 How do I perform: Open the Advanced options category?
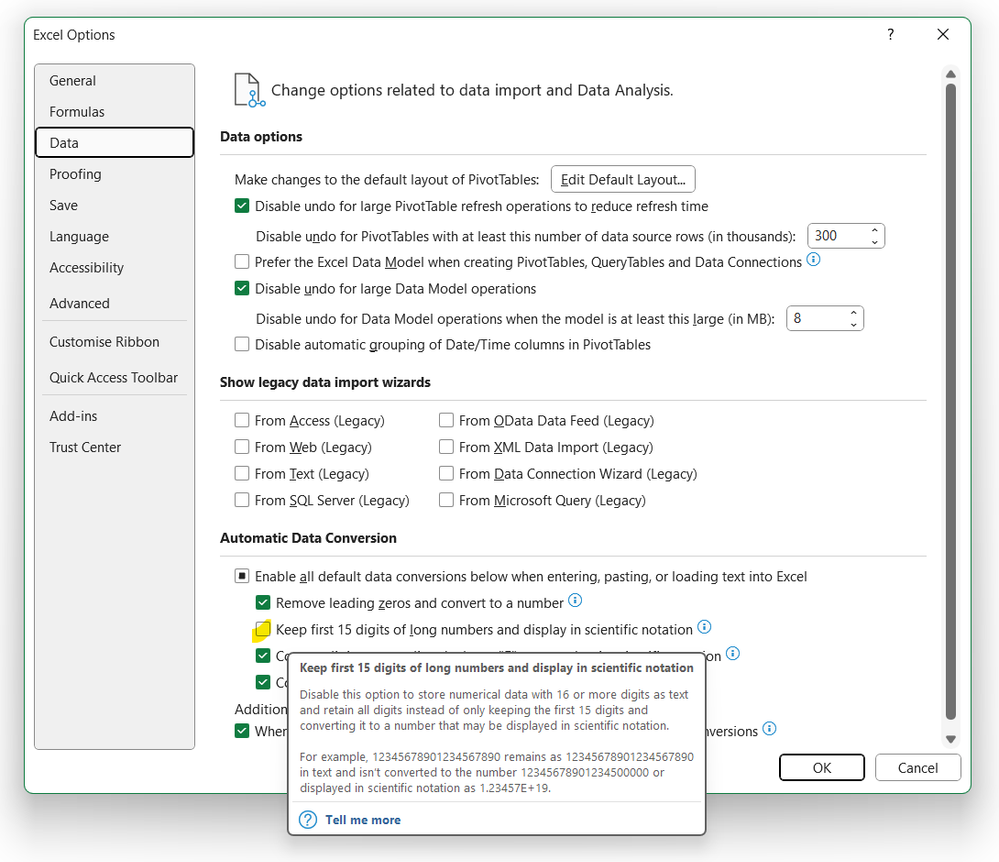[x=115, y=304]
